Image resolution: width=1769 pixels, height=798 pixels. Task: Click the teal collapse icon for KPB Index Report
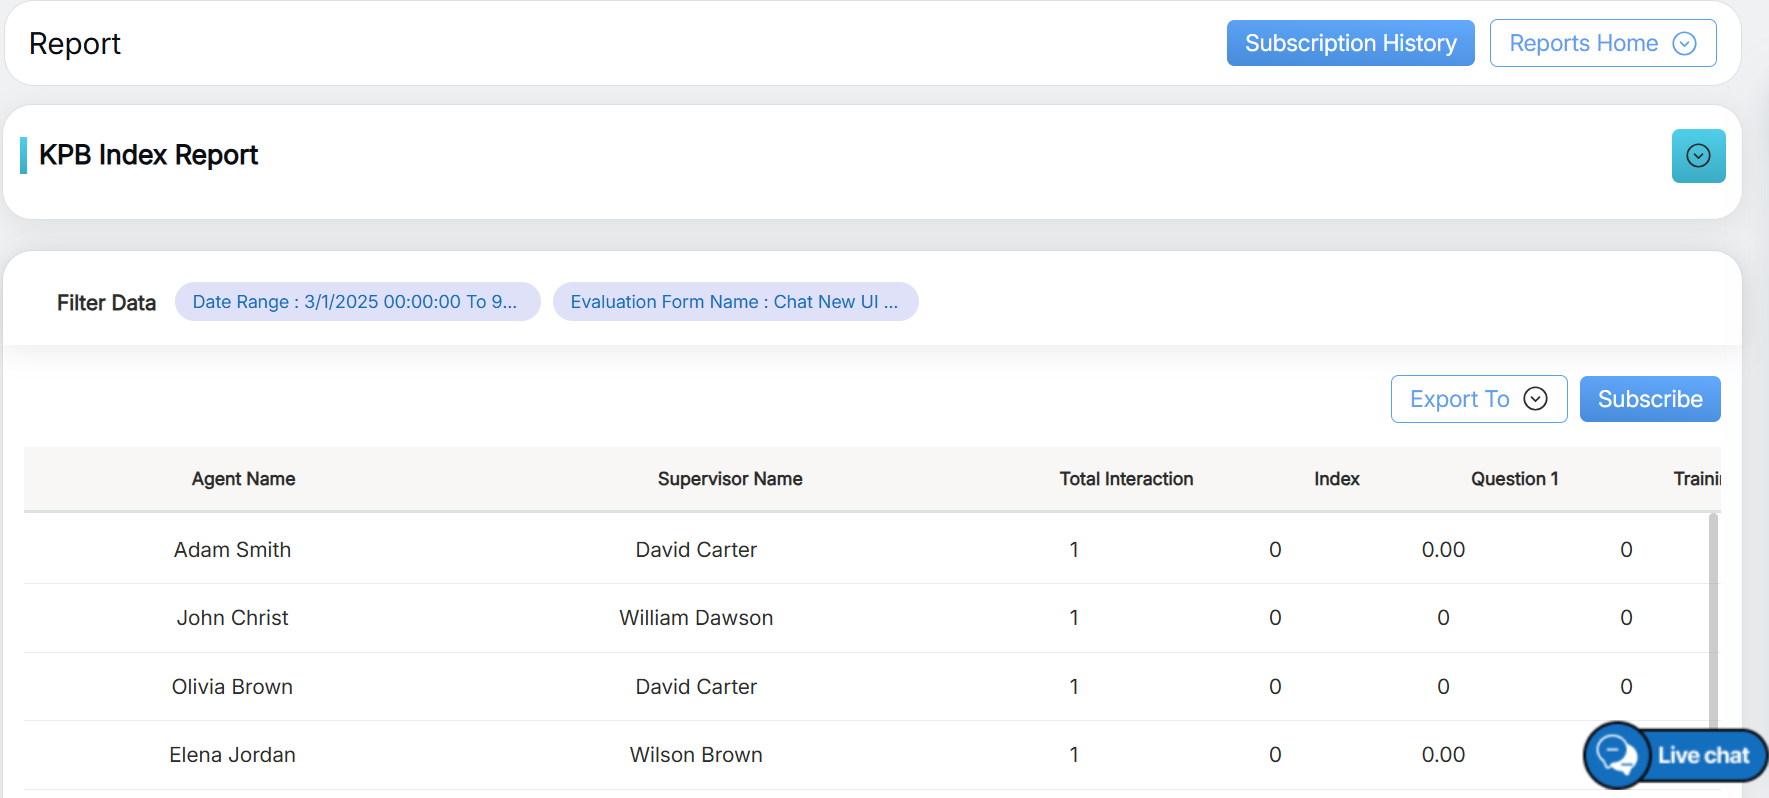[x=1698, y=156]
